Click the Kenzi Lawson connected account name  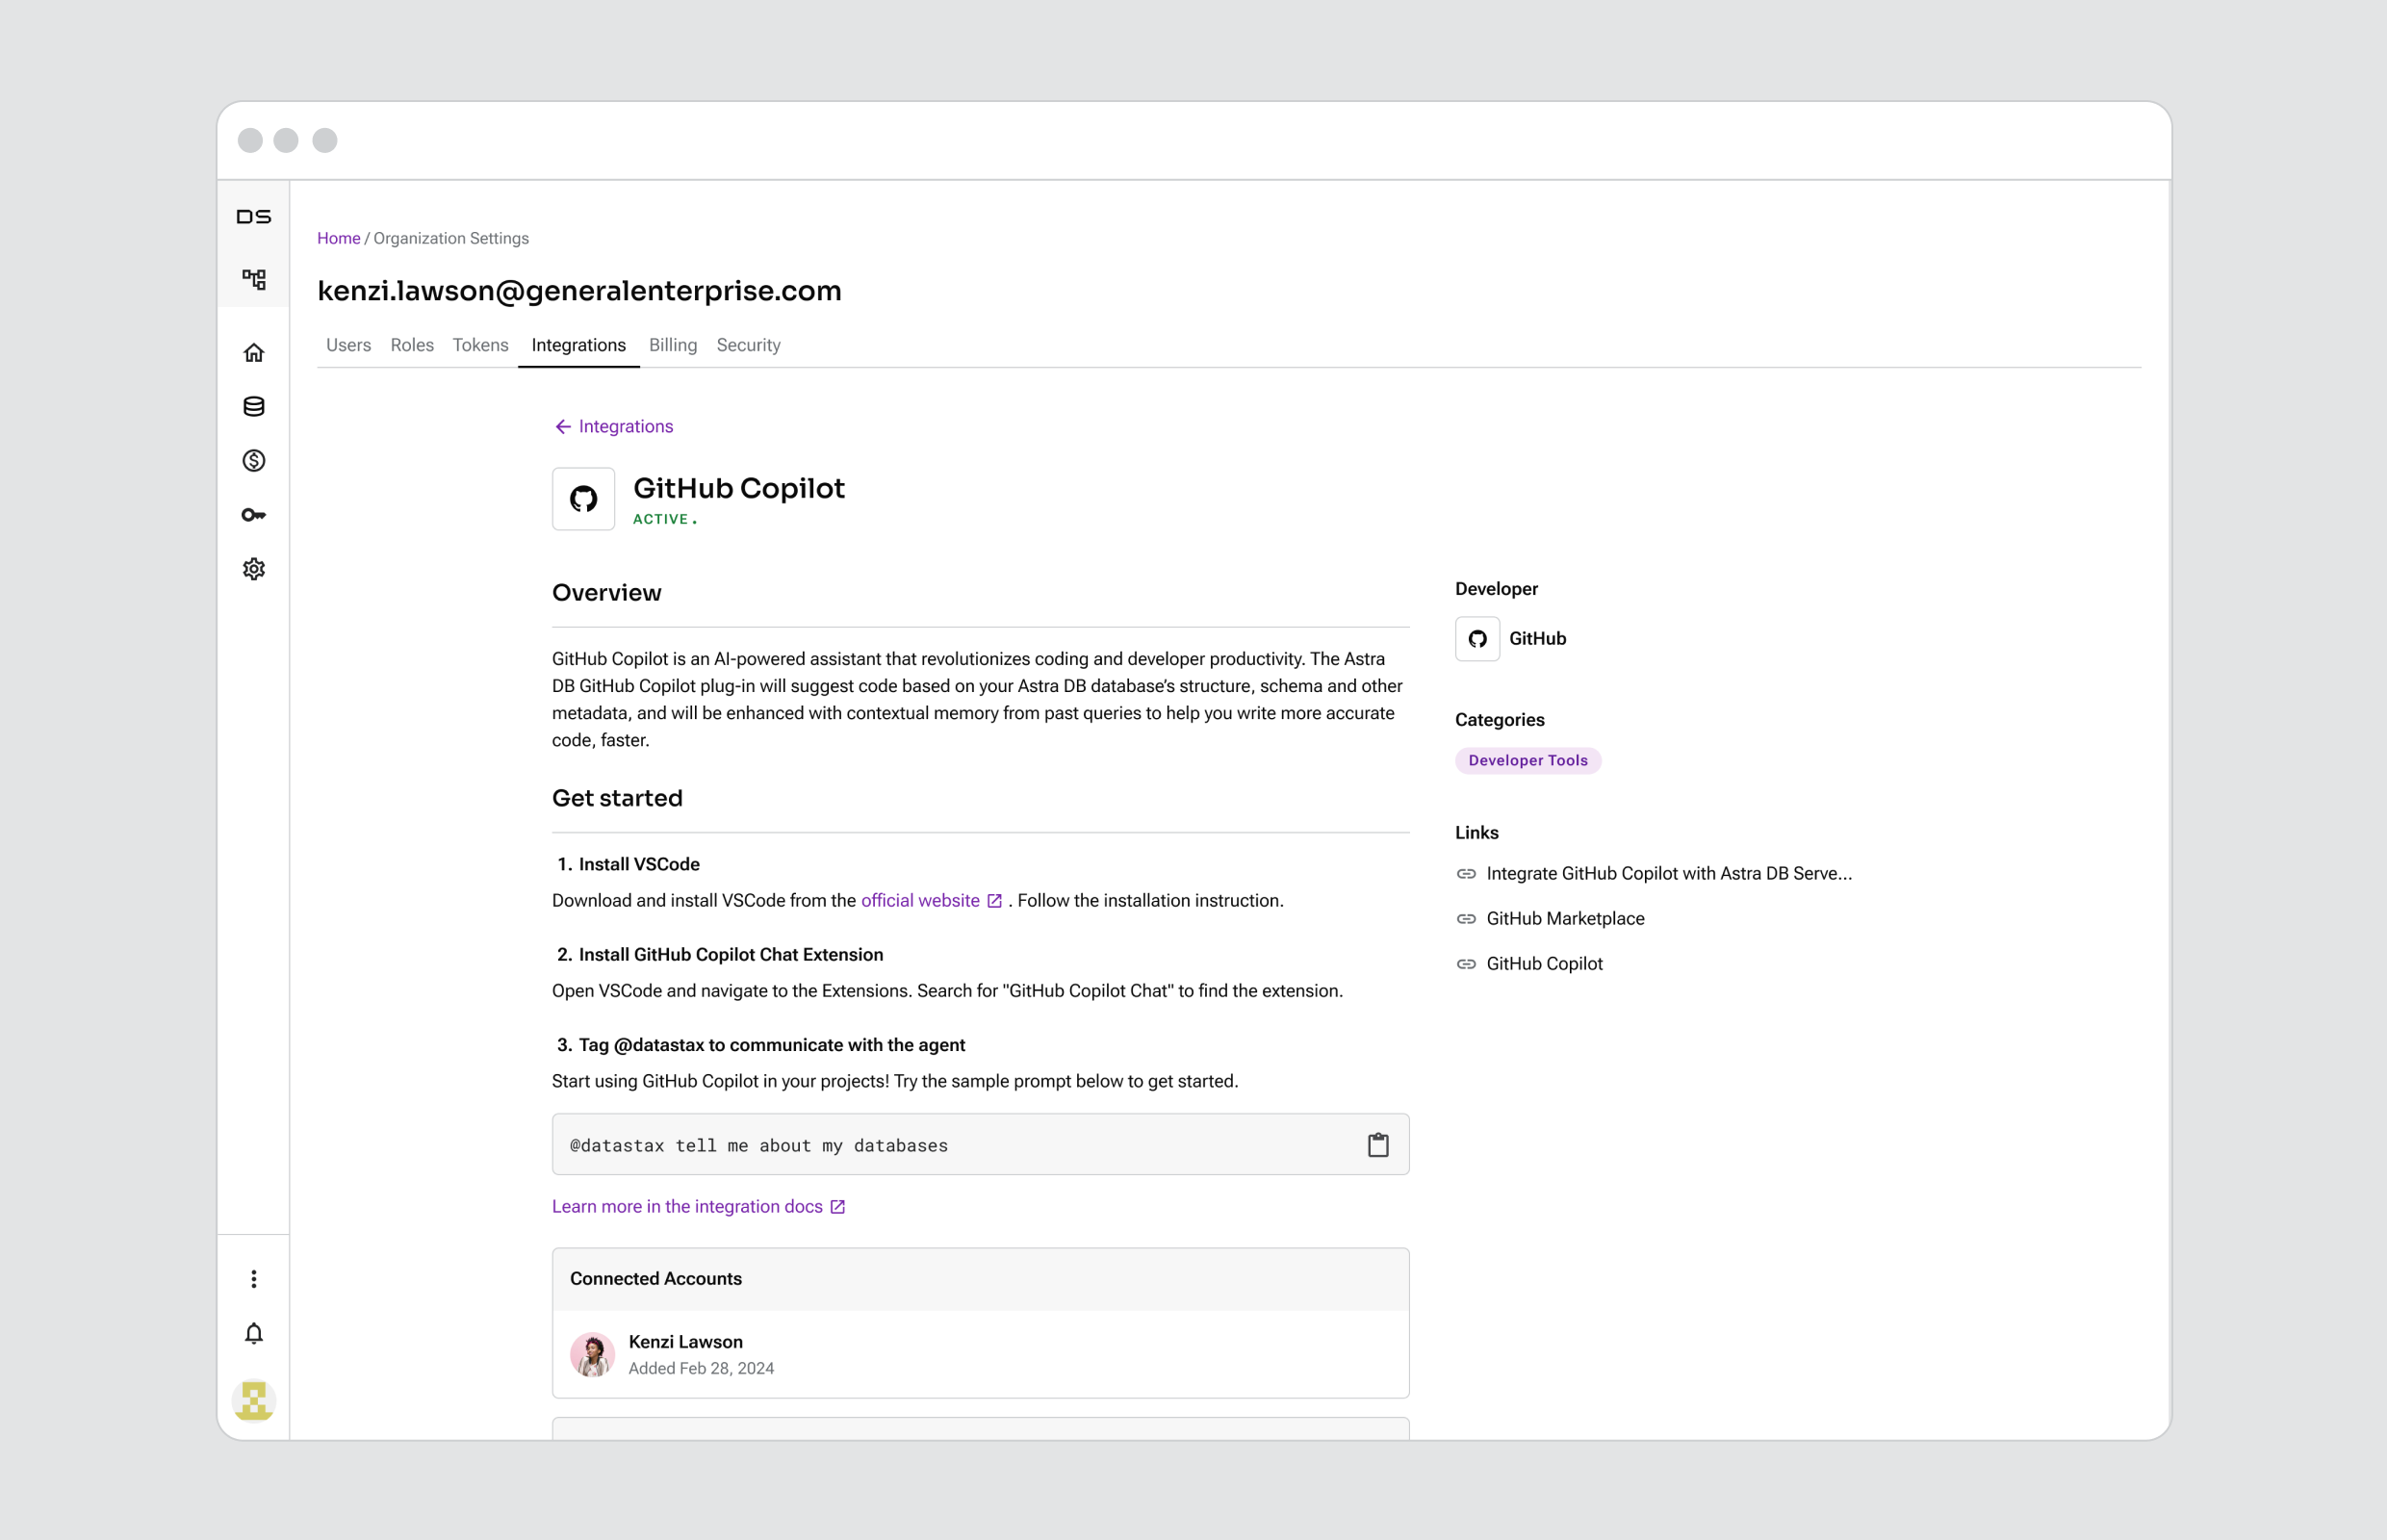(685, 1342)
